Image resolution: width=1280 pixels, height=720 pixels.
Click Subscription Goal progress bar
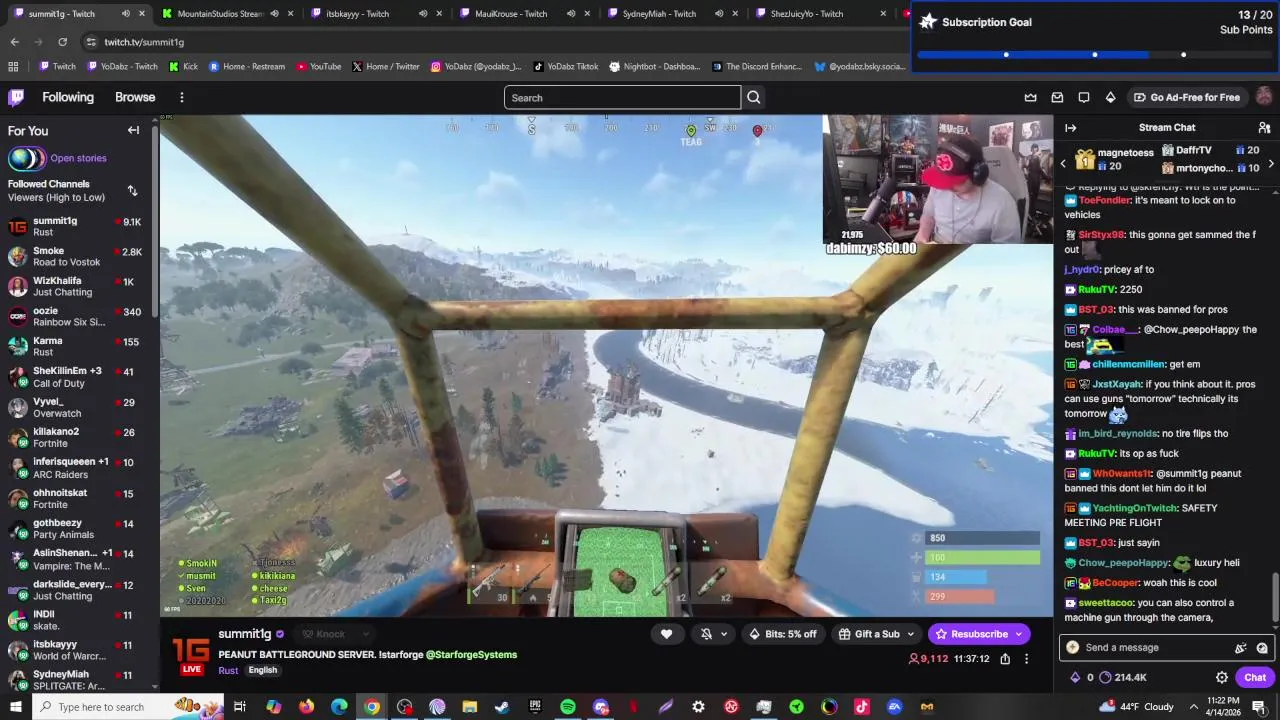[x=1094, y=55]
